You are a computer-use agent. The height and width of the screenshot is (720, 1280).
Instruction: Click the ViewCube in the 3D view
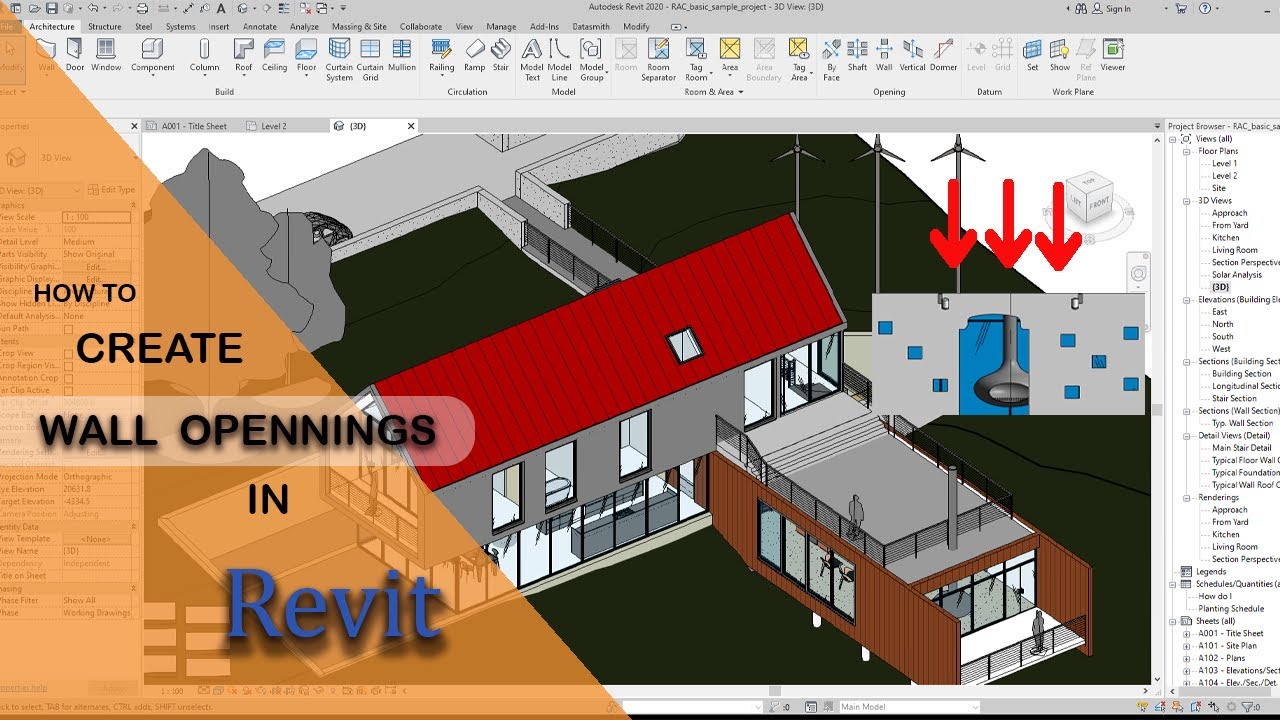pos(1089,198)
